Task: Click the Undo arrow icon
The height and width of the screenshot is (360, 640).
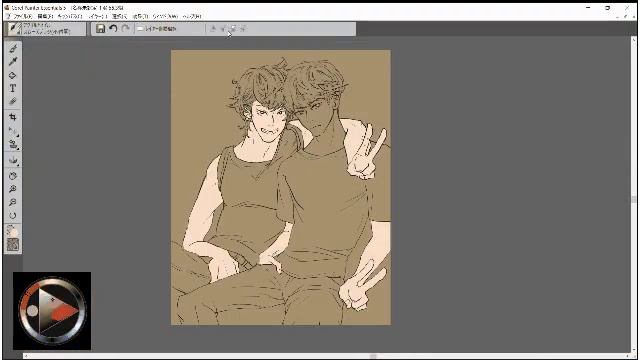Action: tap(113, 29)
